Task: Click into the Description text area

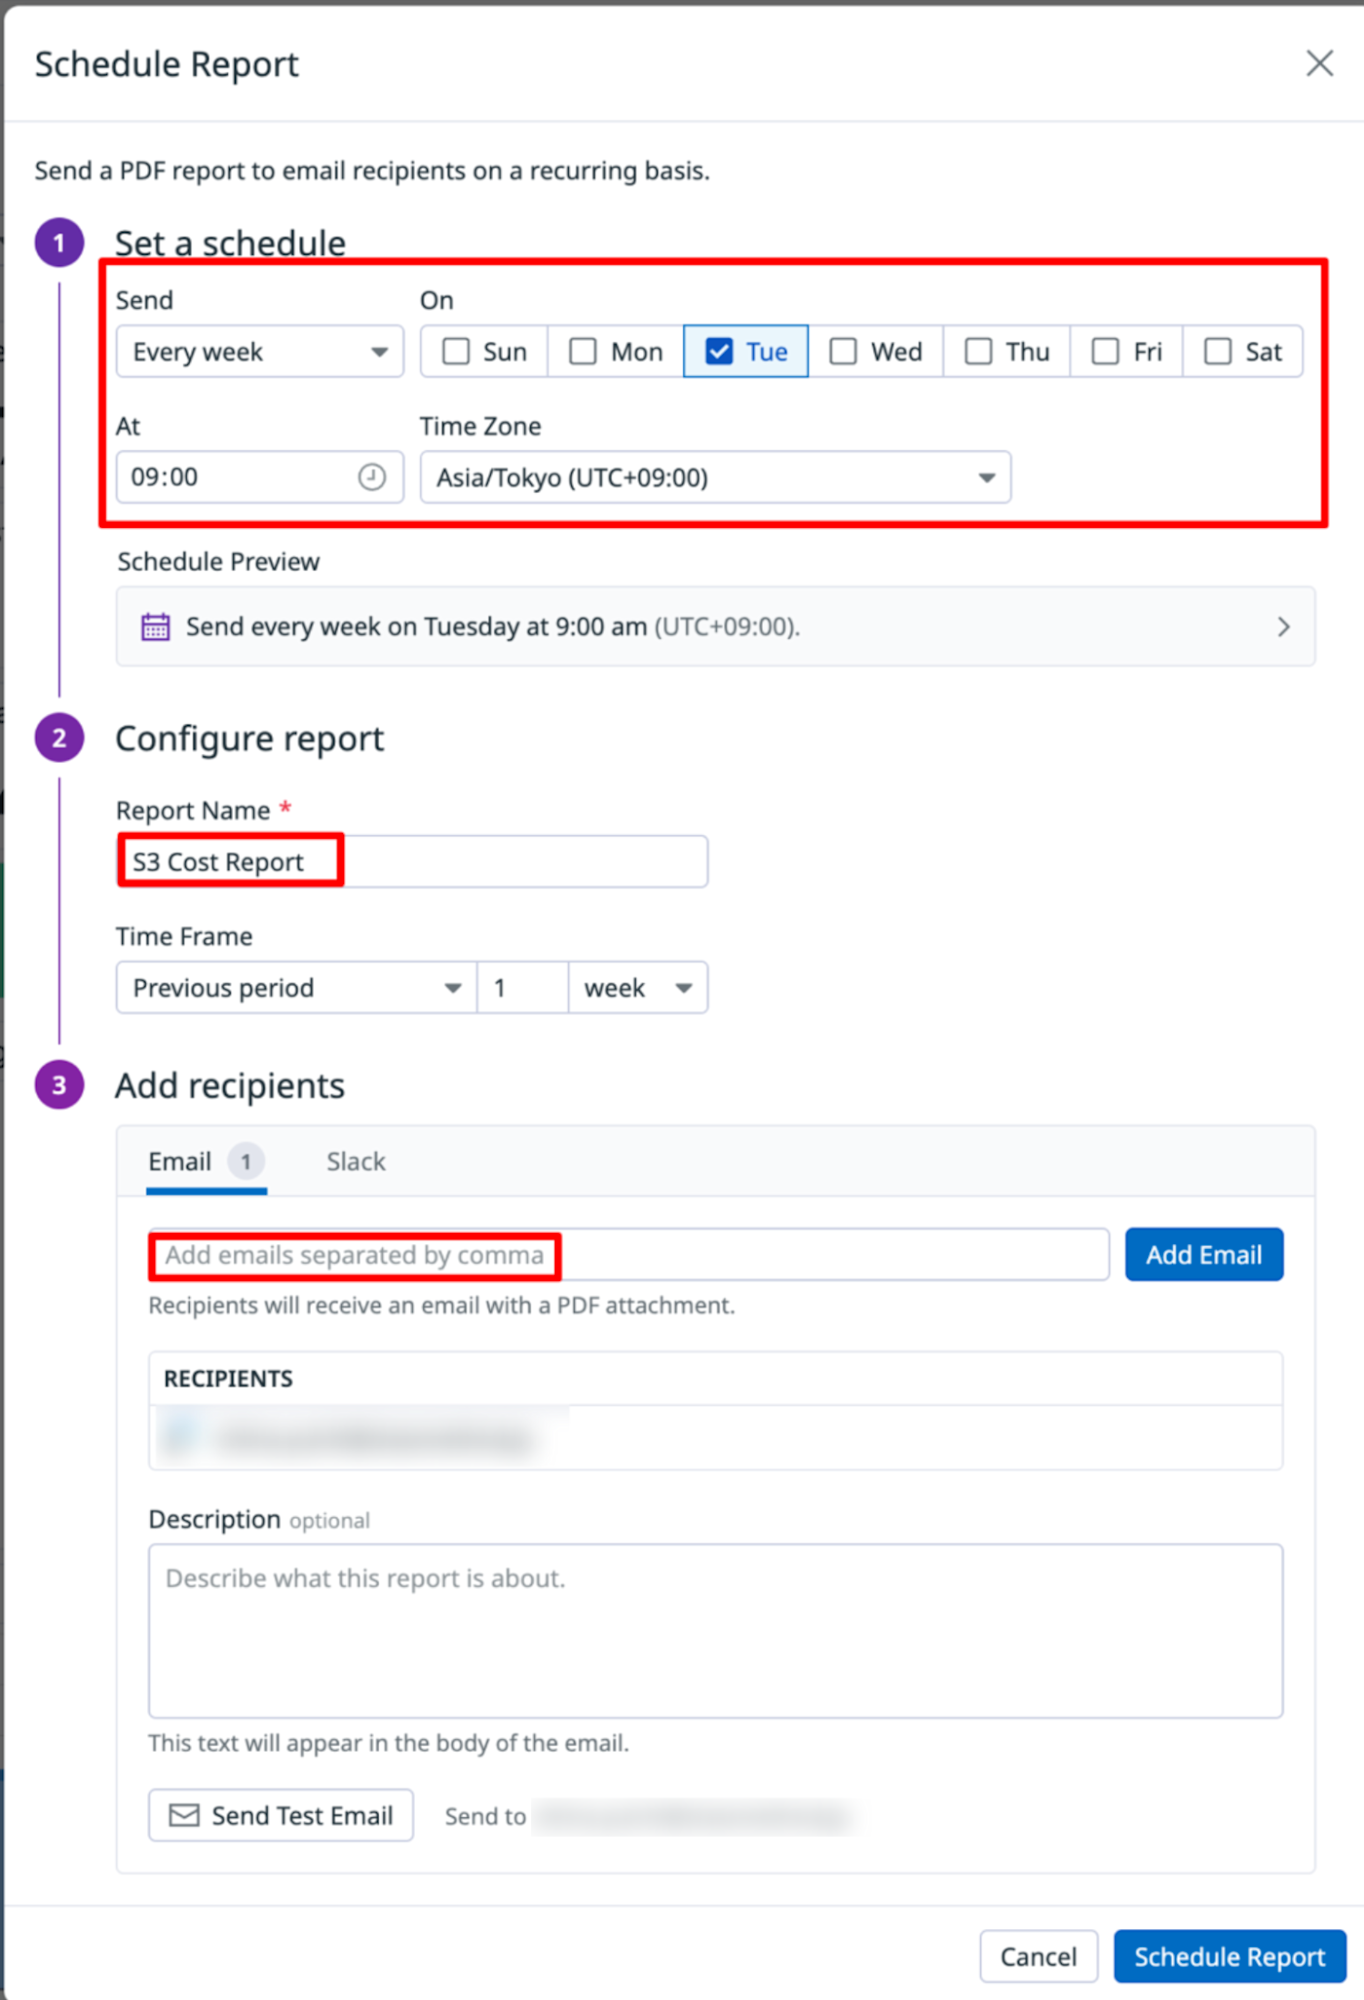Action: (x=715, y=1630)
